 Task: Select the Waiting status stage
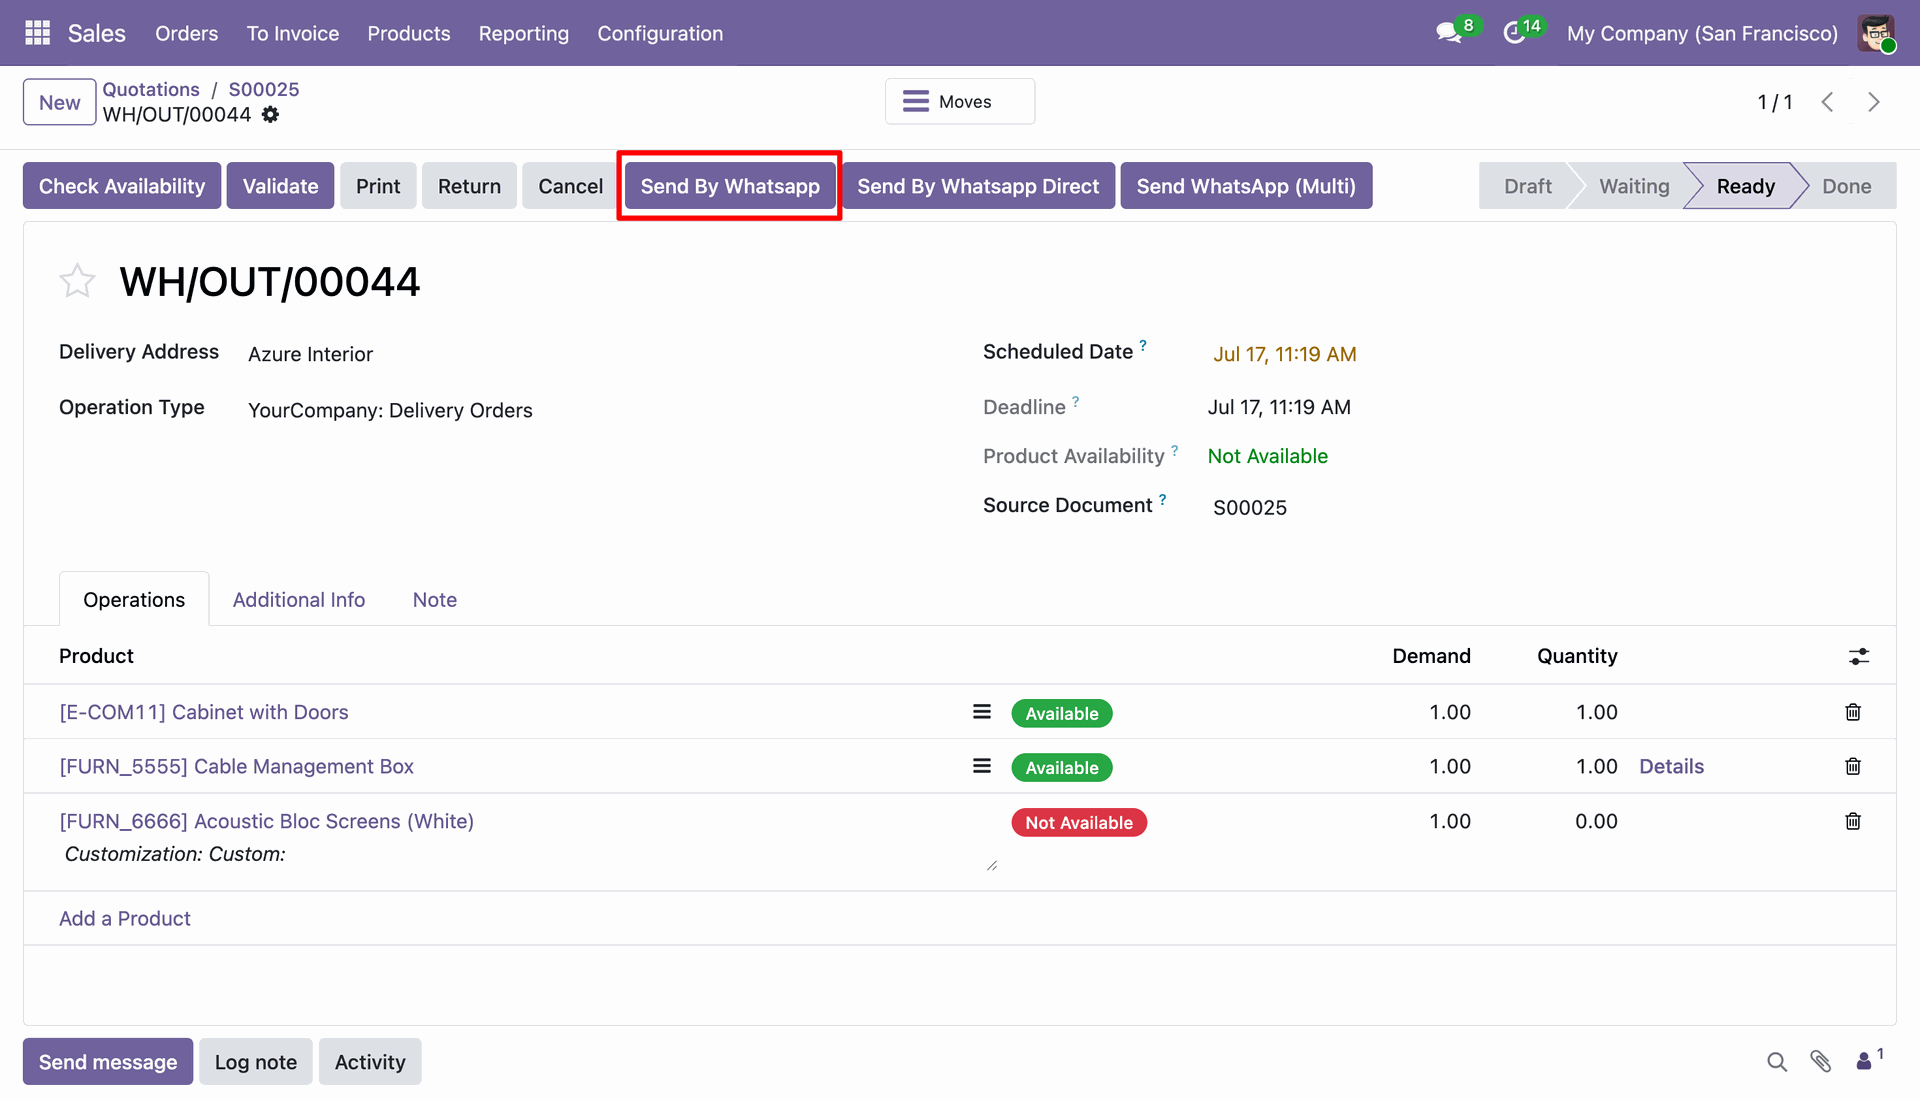pyautogui.click(x=1634, y=186)
